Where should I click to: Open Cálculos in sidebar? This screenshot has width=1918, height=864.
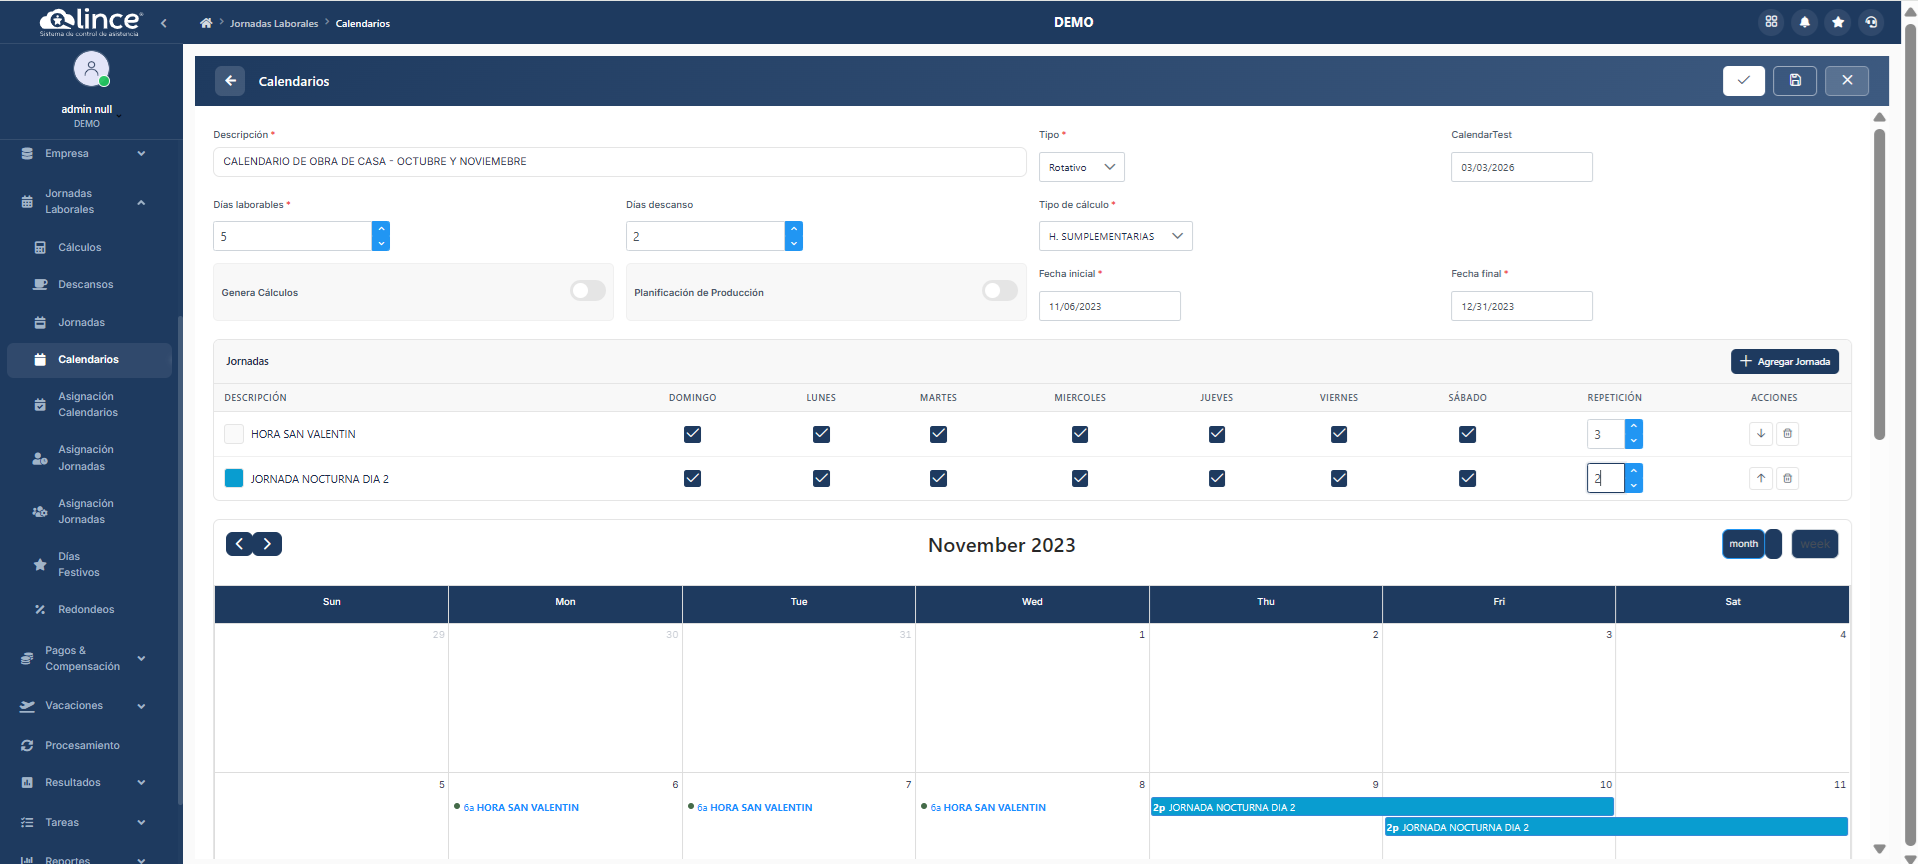(x=79, y=247)
